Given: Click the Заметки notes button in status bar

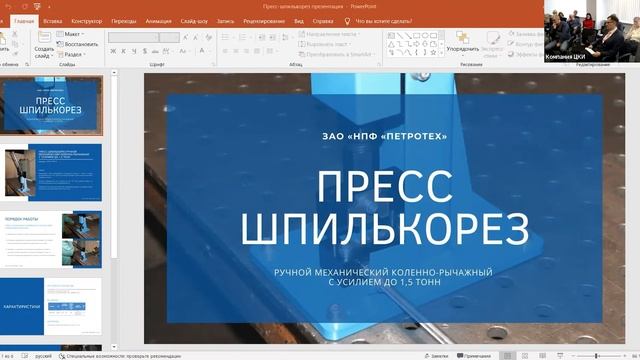Looking at the screenshot, I should [x=436, y=356].
